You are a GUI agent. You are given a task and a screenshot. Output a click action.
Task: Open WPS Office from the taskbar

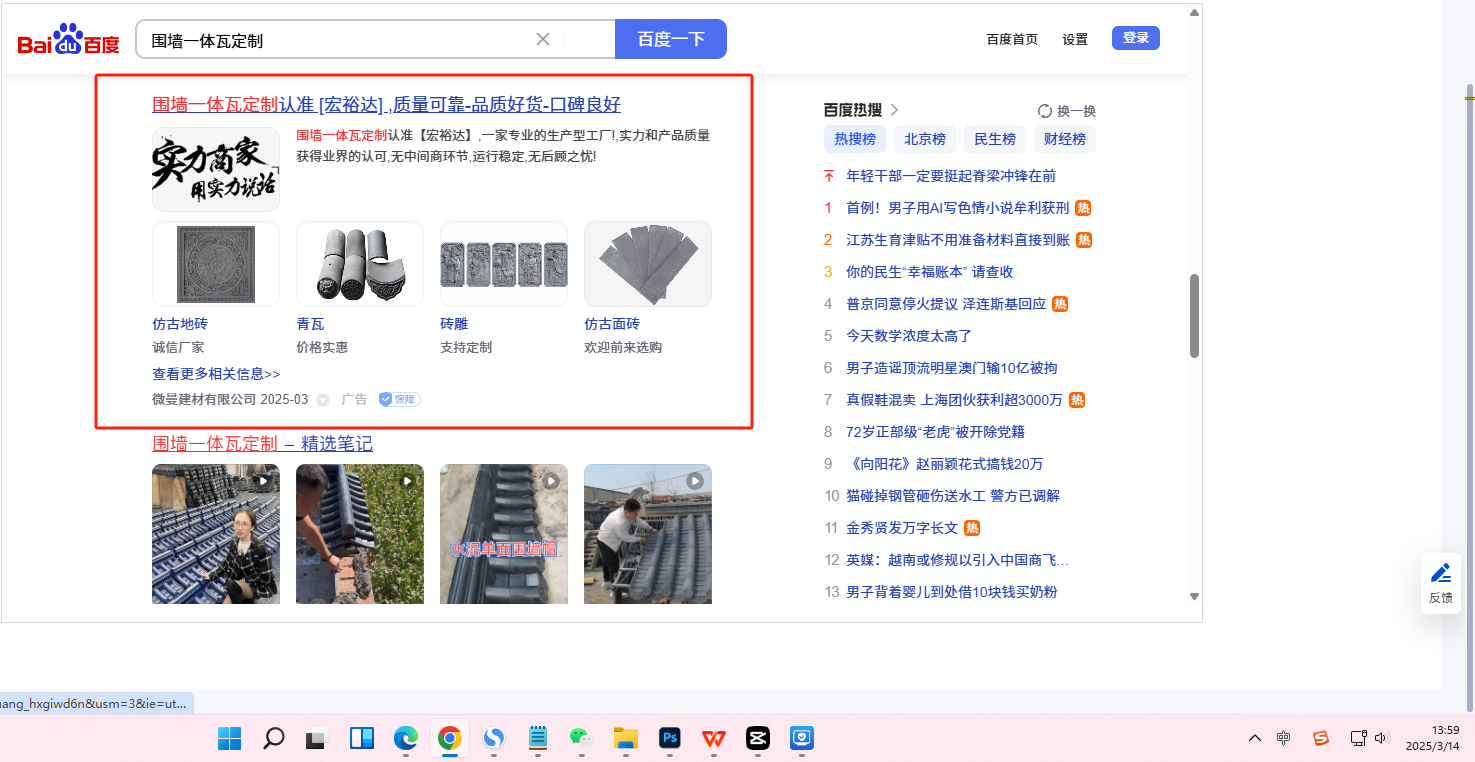714,739
